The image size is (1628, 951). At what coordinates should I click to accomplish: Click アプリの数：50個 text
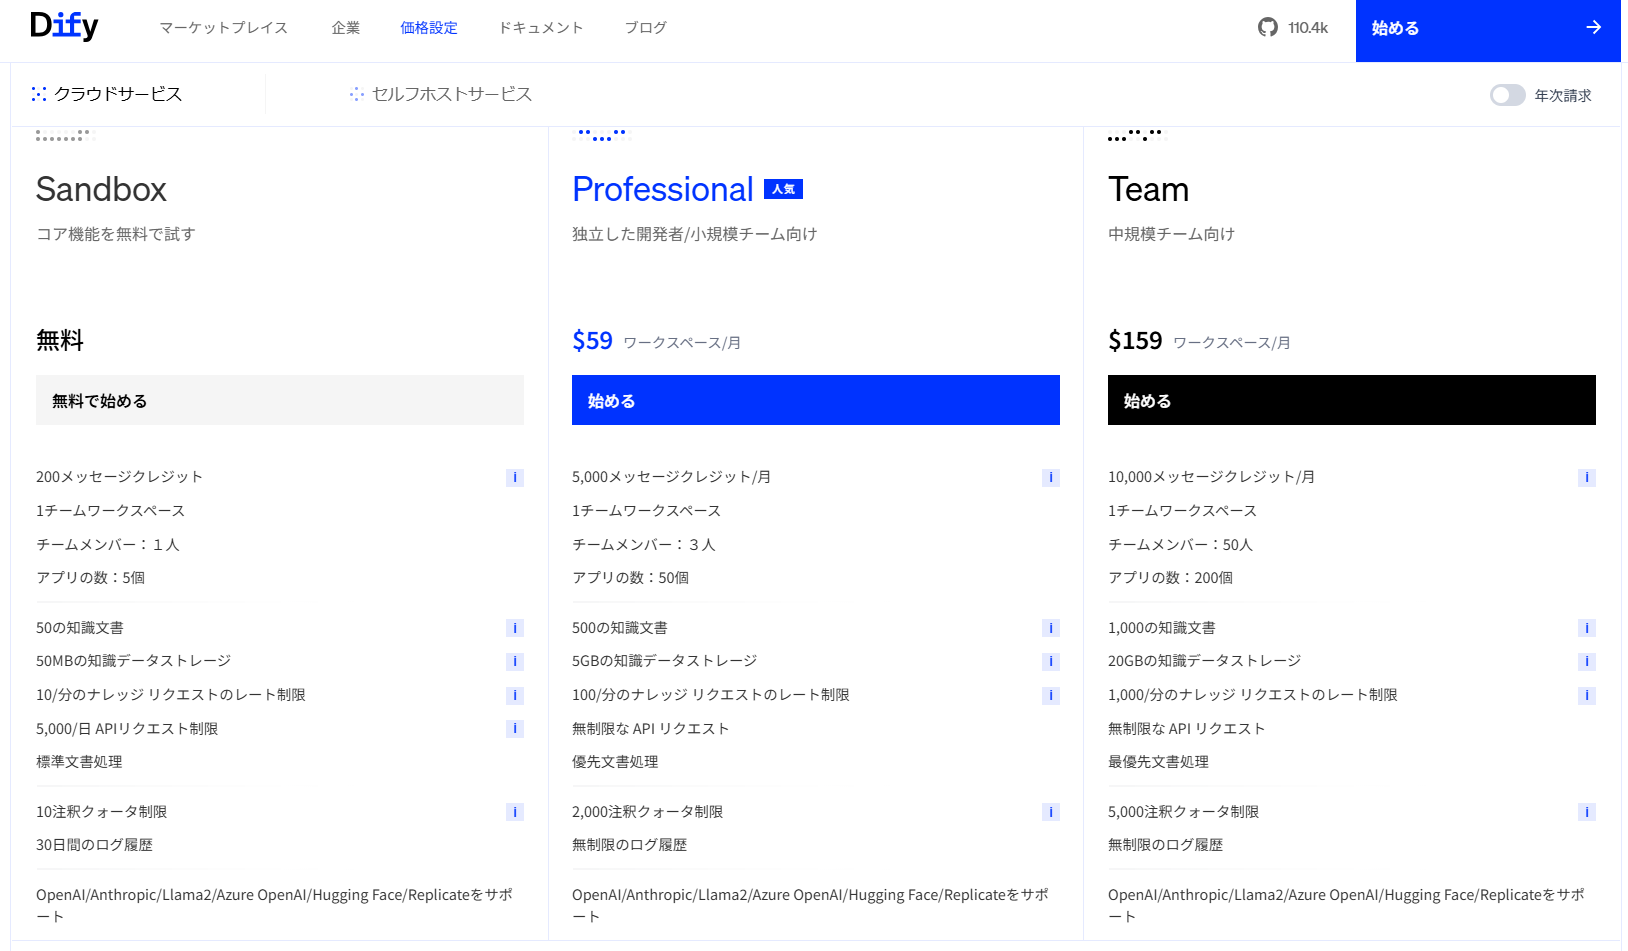coord(630,578)
